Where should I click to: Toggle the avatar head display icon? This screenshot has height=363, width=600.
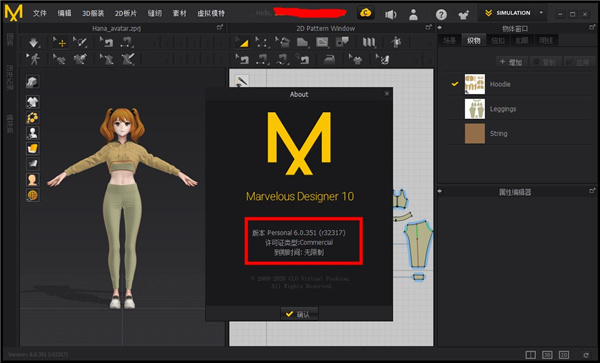click(x=33, y=179)
